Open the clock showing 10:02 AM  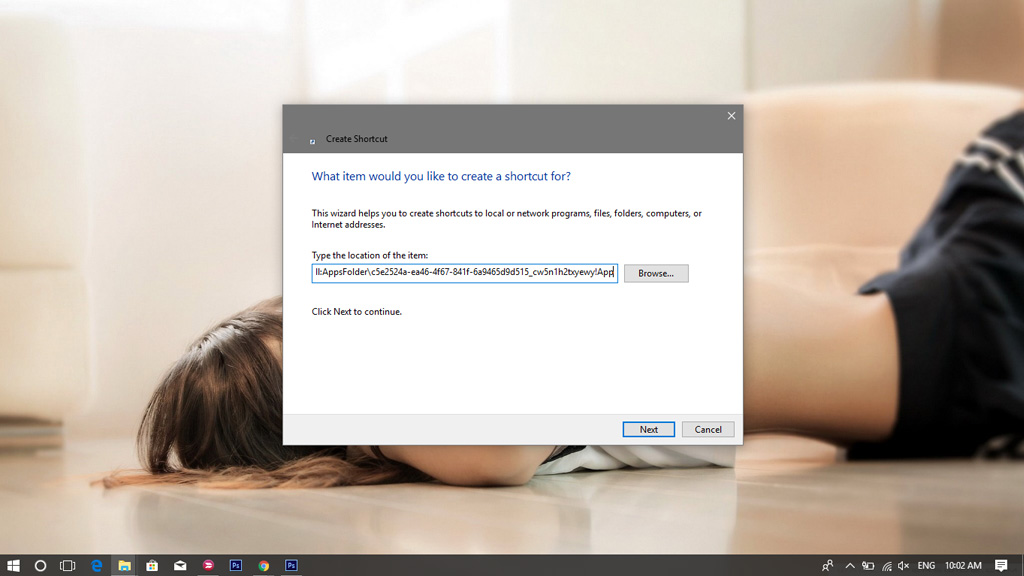(x=963, y=566)
